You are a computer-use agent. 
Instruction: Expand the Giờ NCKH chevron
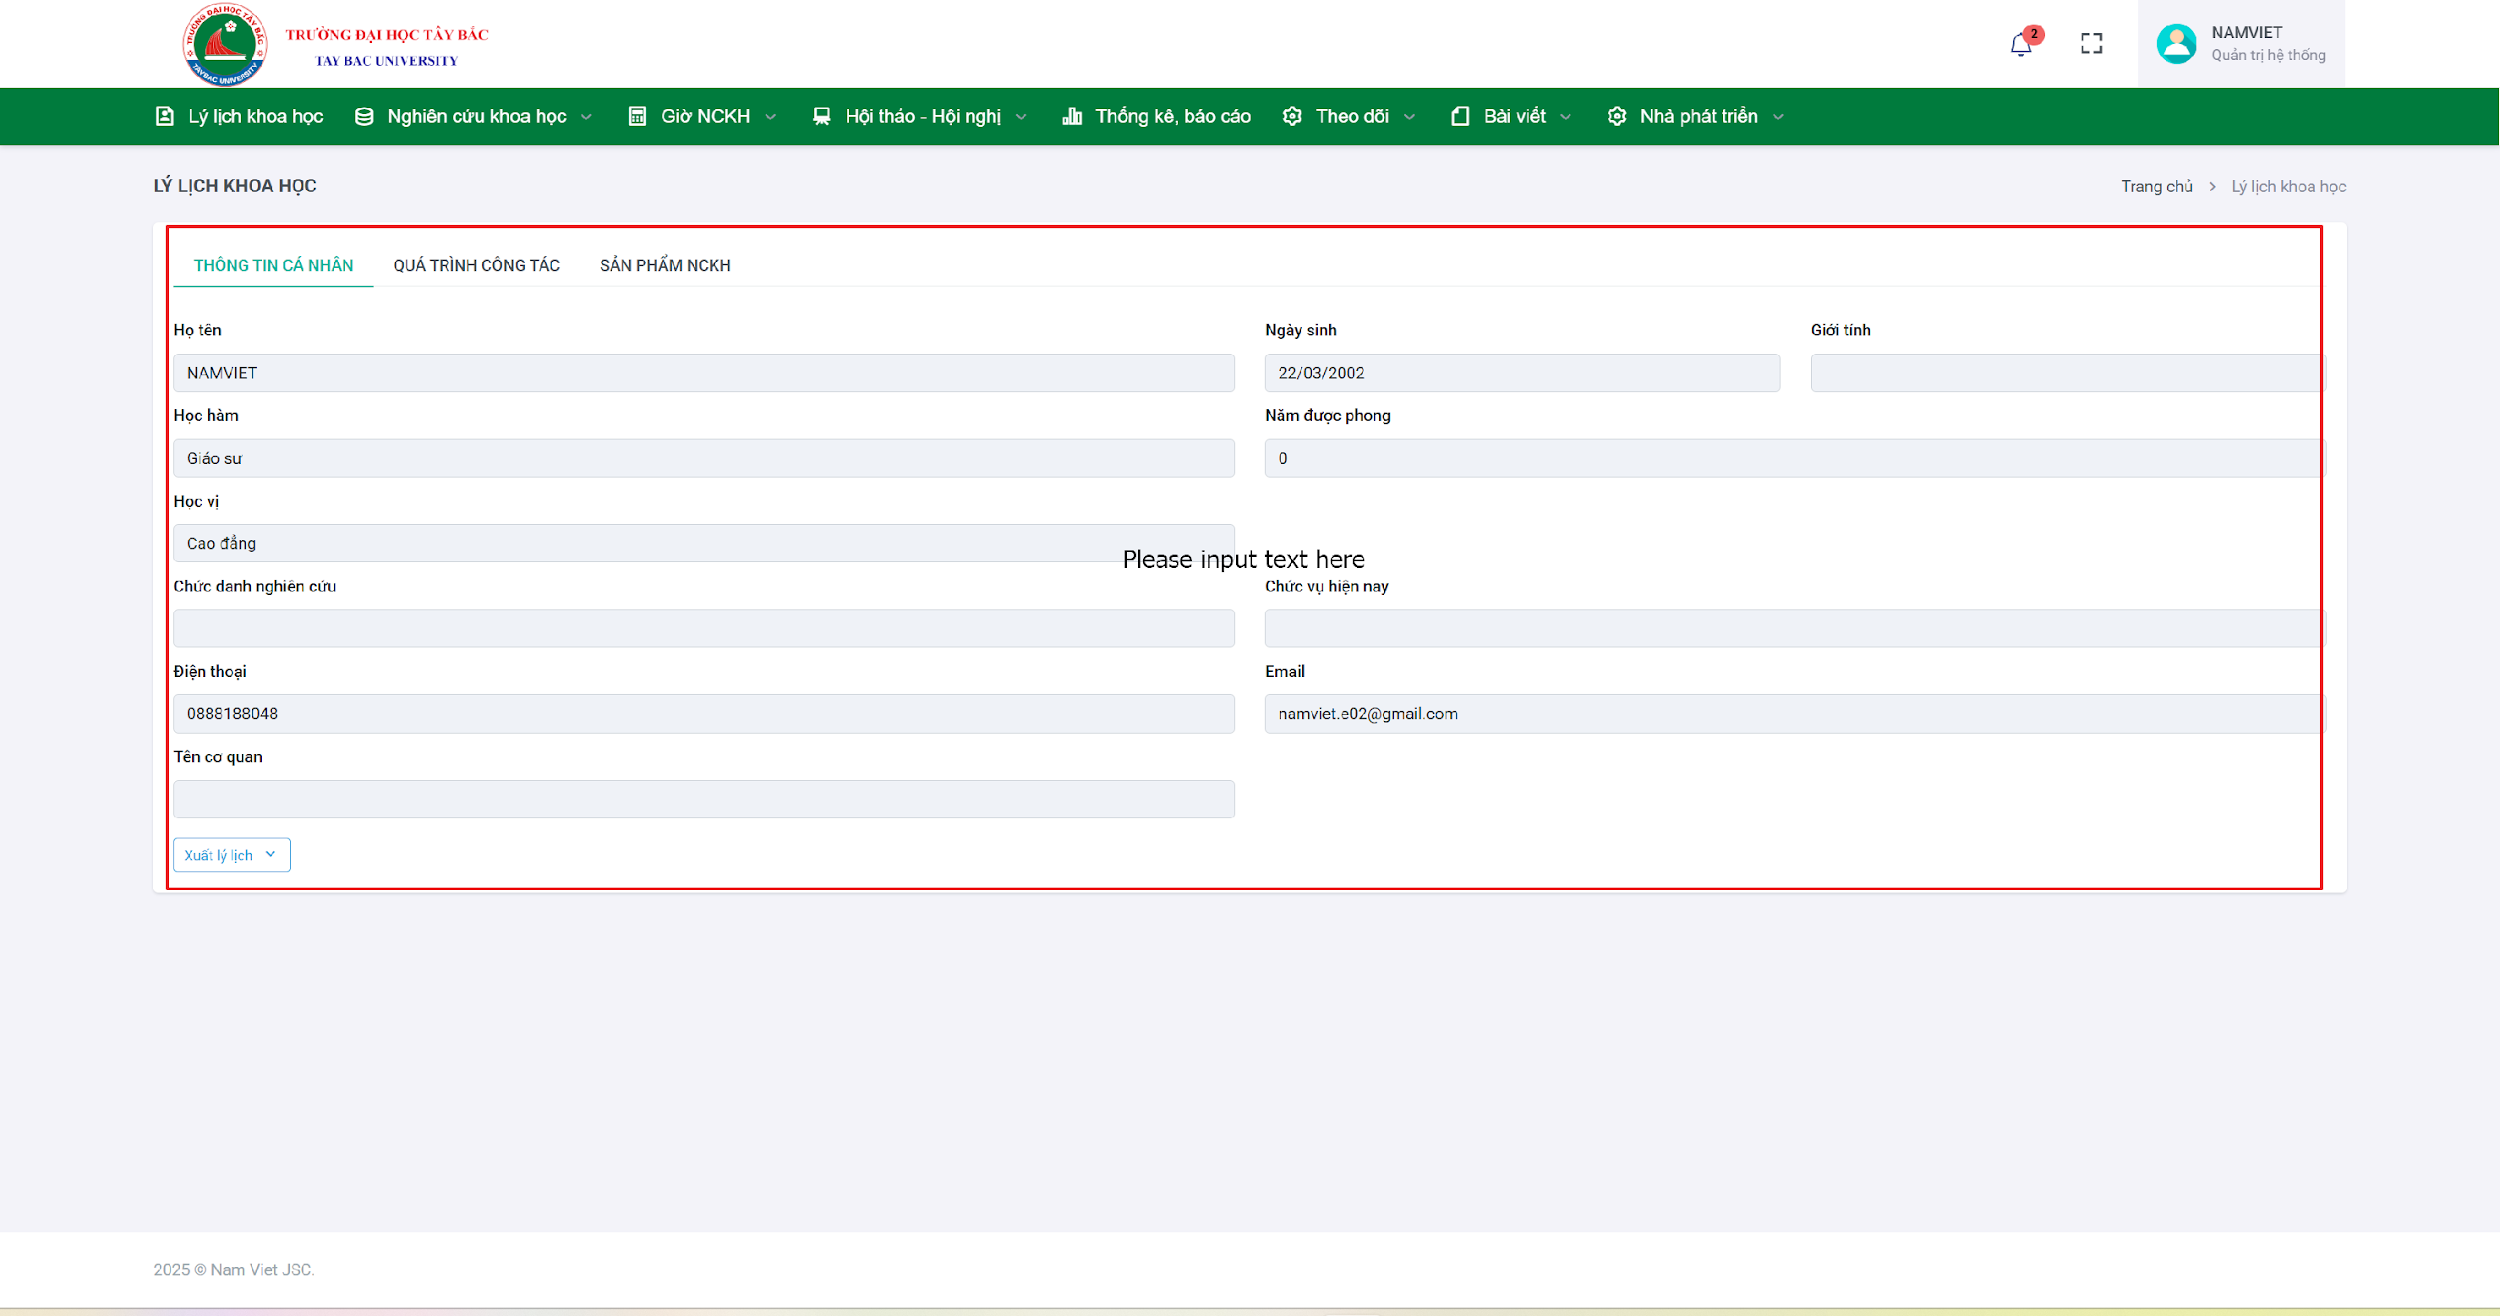[771, 117]
